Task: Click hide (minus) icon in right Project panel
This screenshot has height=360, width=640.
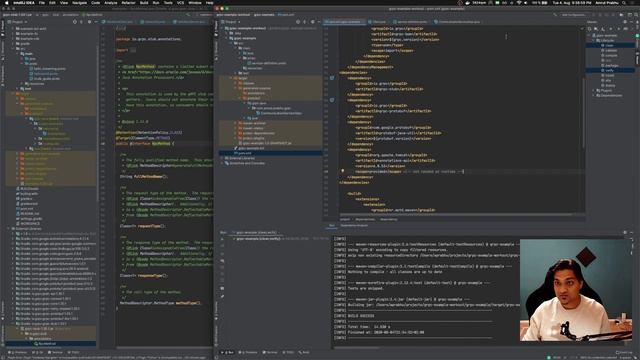Action: (319, 22)
